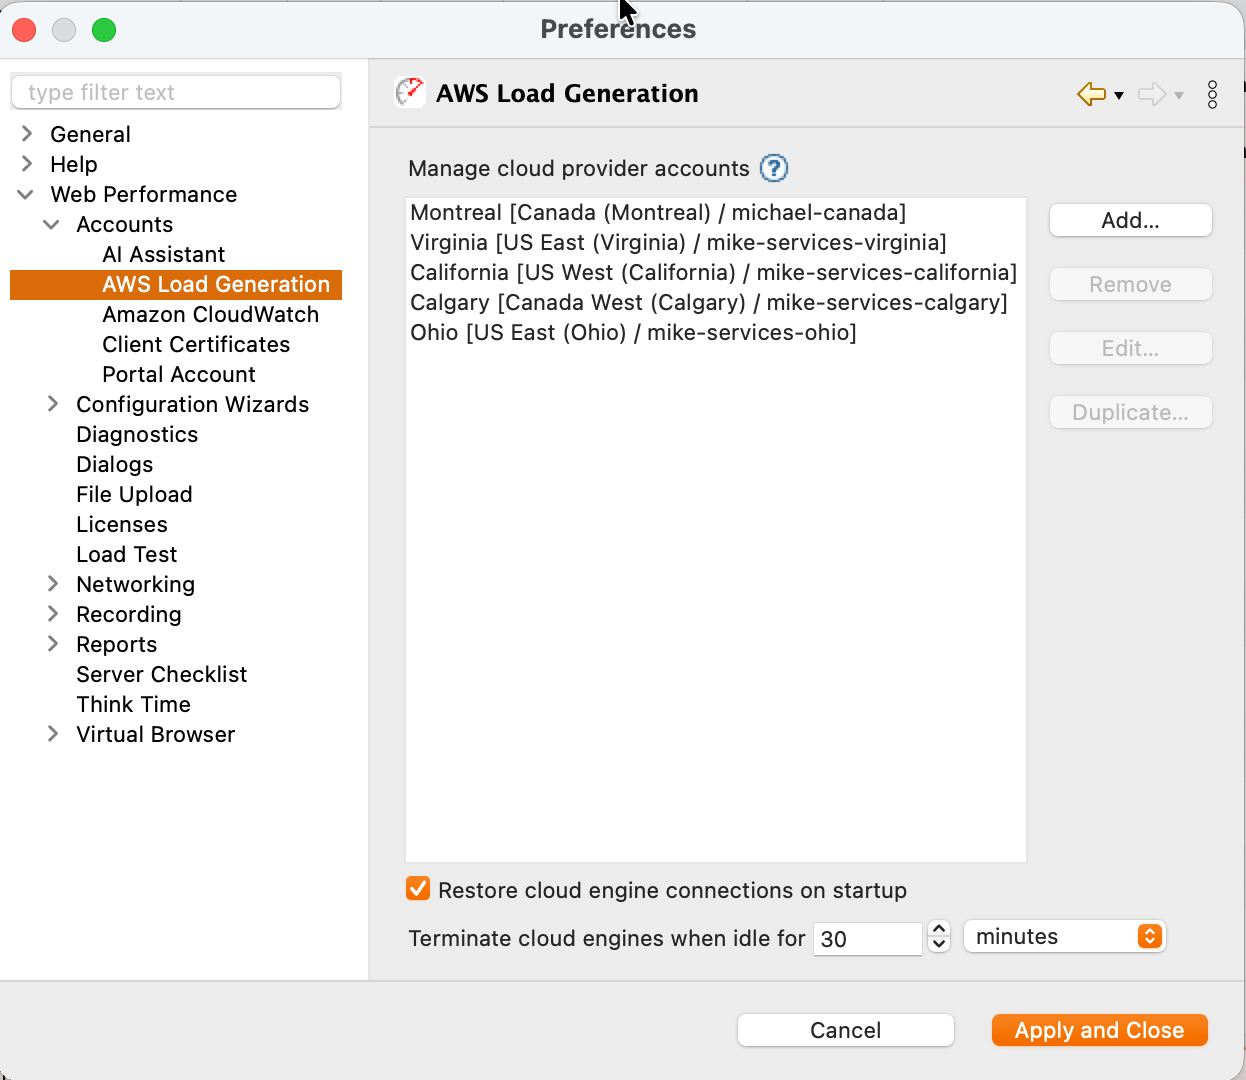Click the forward navigation arrow icon
Screen dimensions: 1246x1080
click(x=1152, y=94)
